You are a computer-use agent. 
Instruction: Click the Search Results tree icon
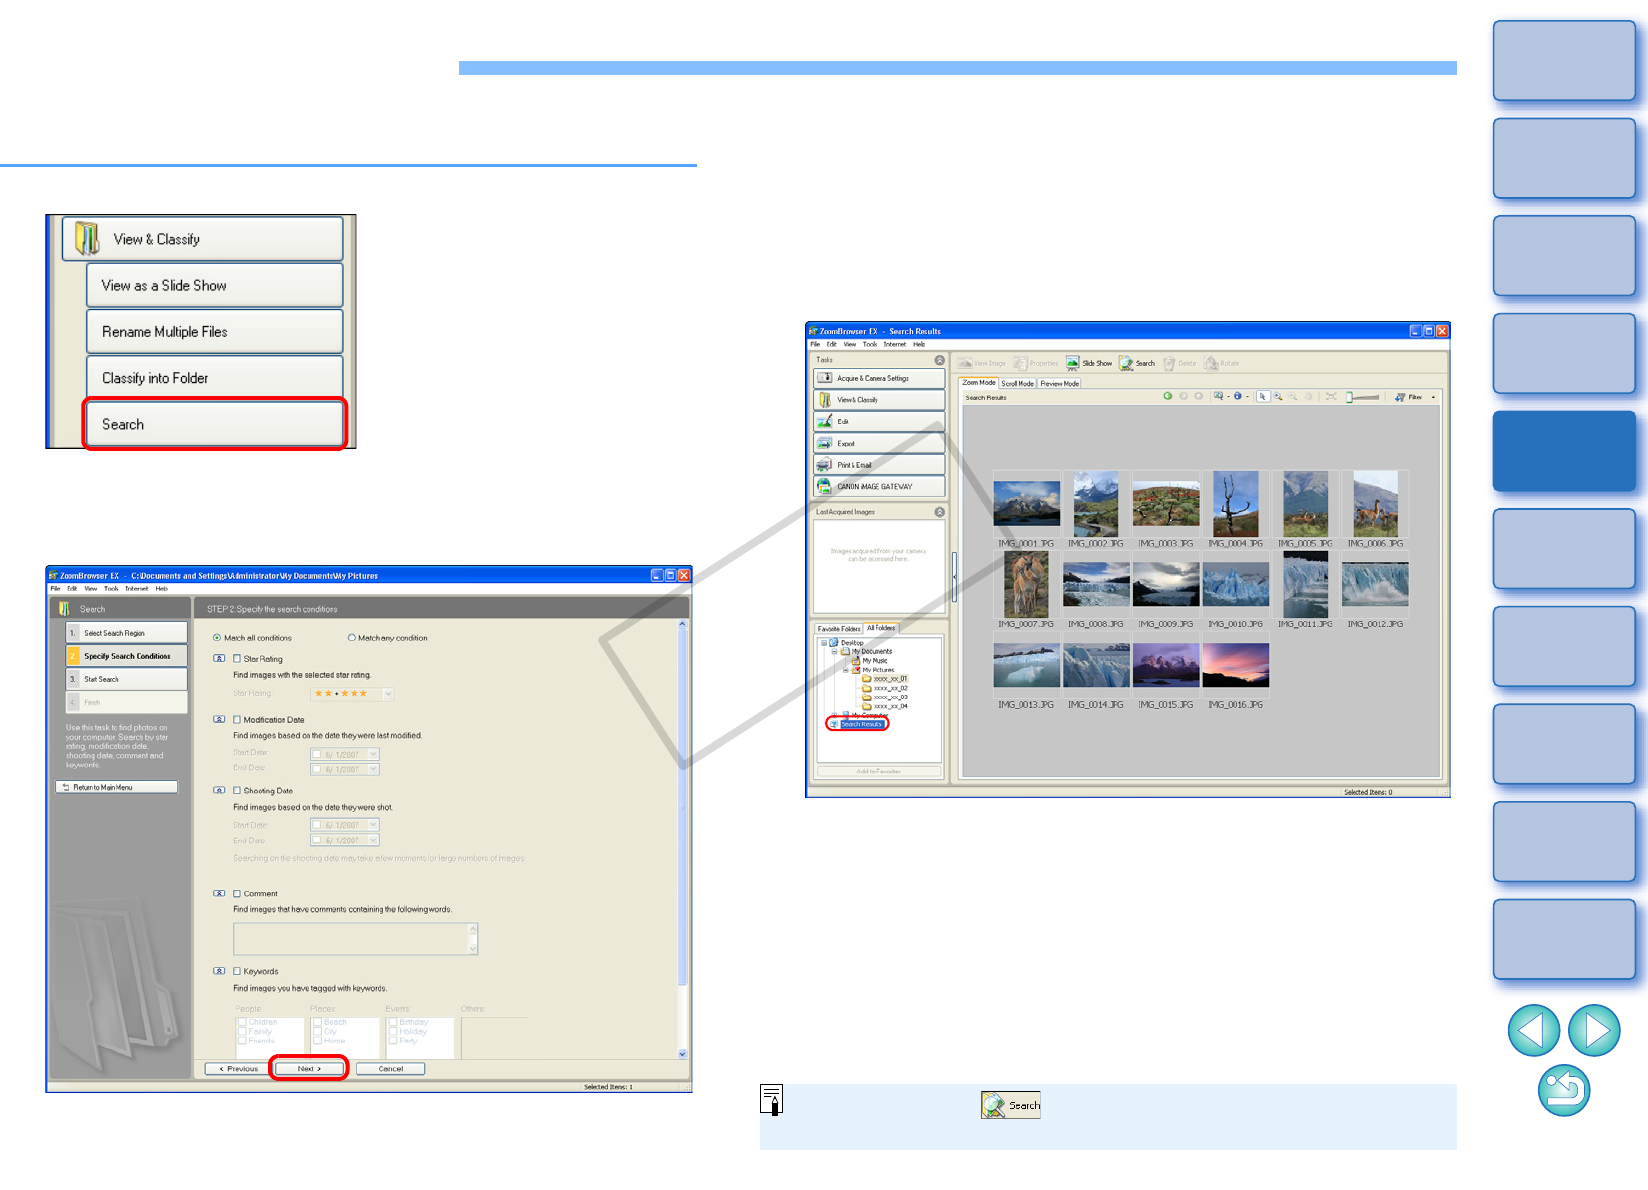(834, 724)
